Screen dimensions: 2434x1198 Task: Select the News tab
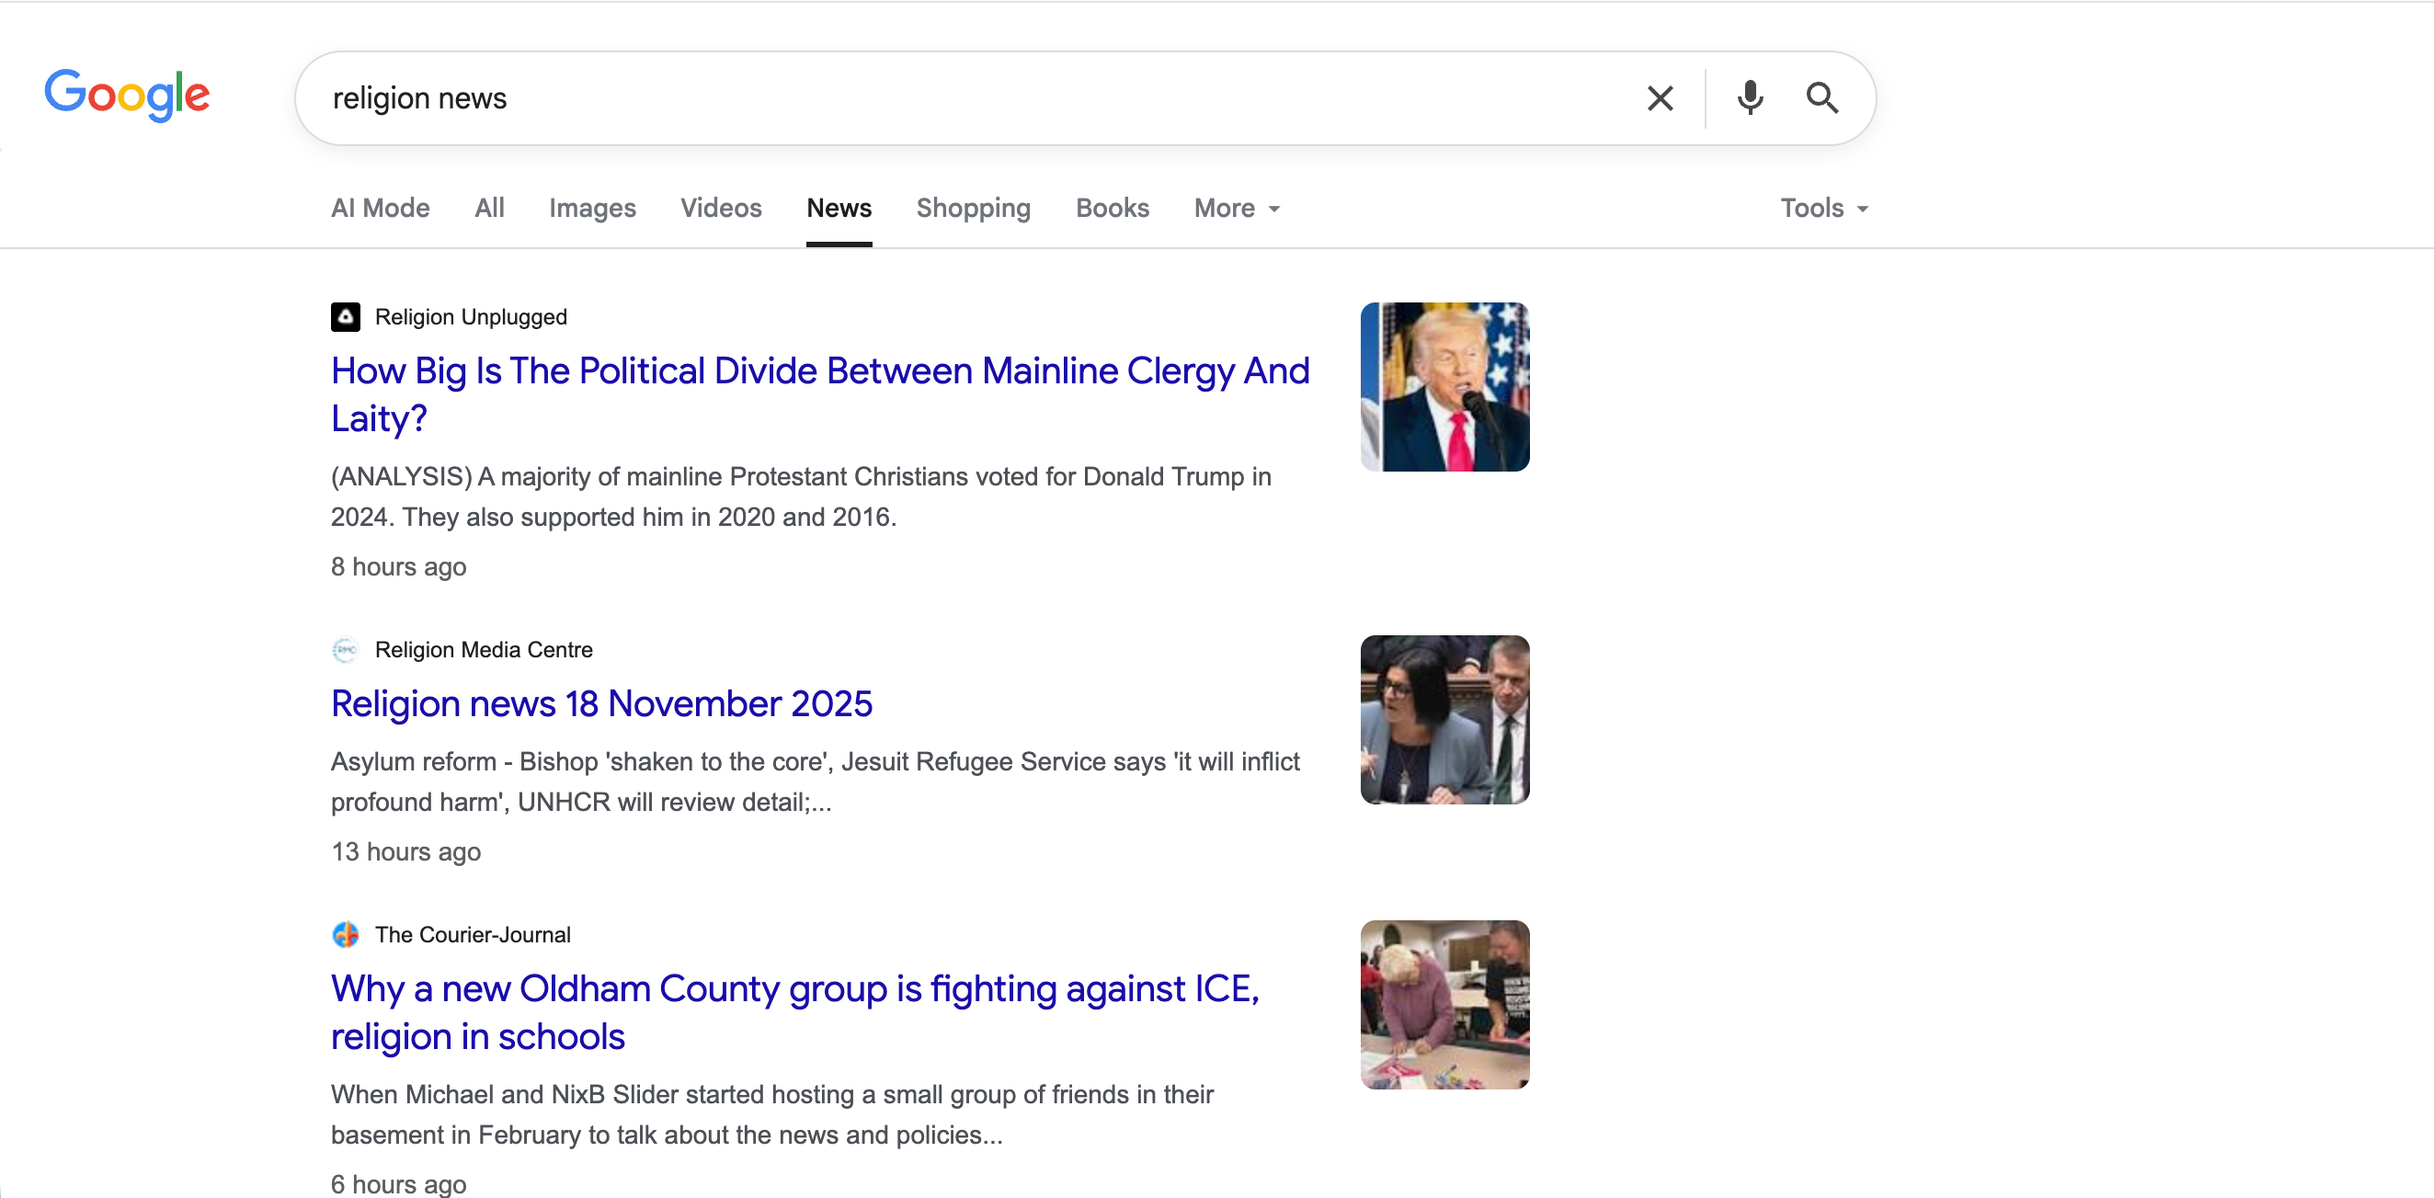[839, 208]
